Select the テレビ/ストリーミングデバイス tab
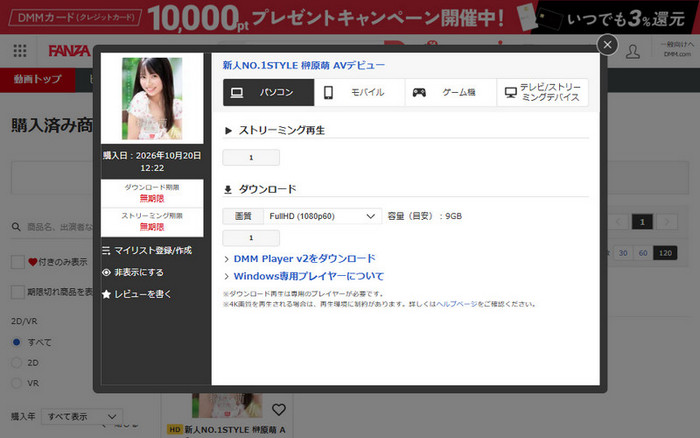 point(542,92)
